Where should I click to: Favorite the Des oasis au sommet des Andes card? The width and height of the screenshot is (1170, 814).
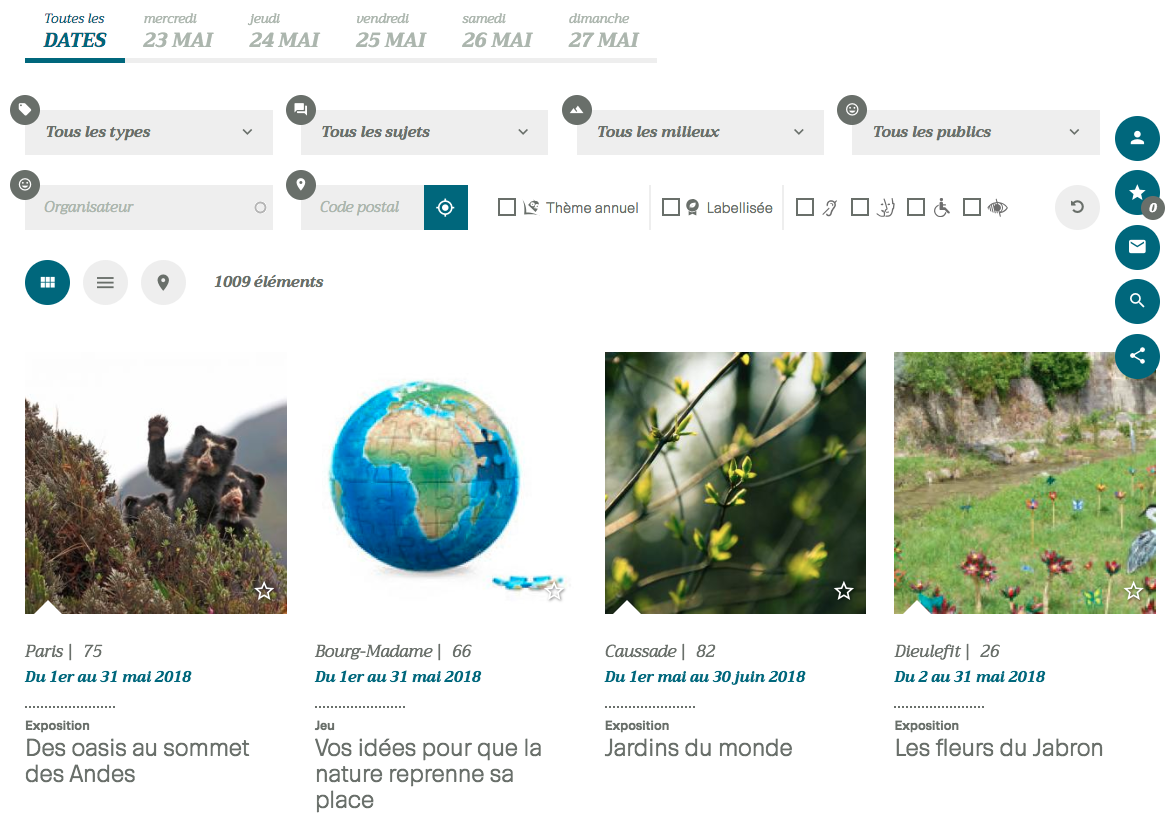point(264,592)
